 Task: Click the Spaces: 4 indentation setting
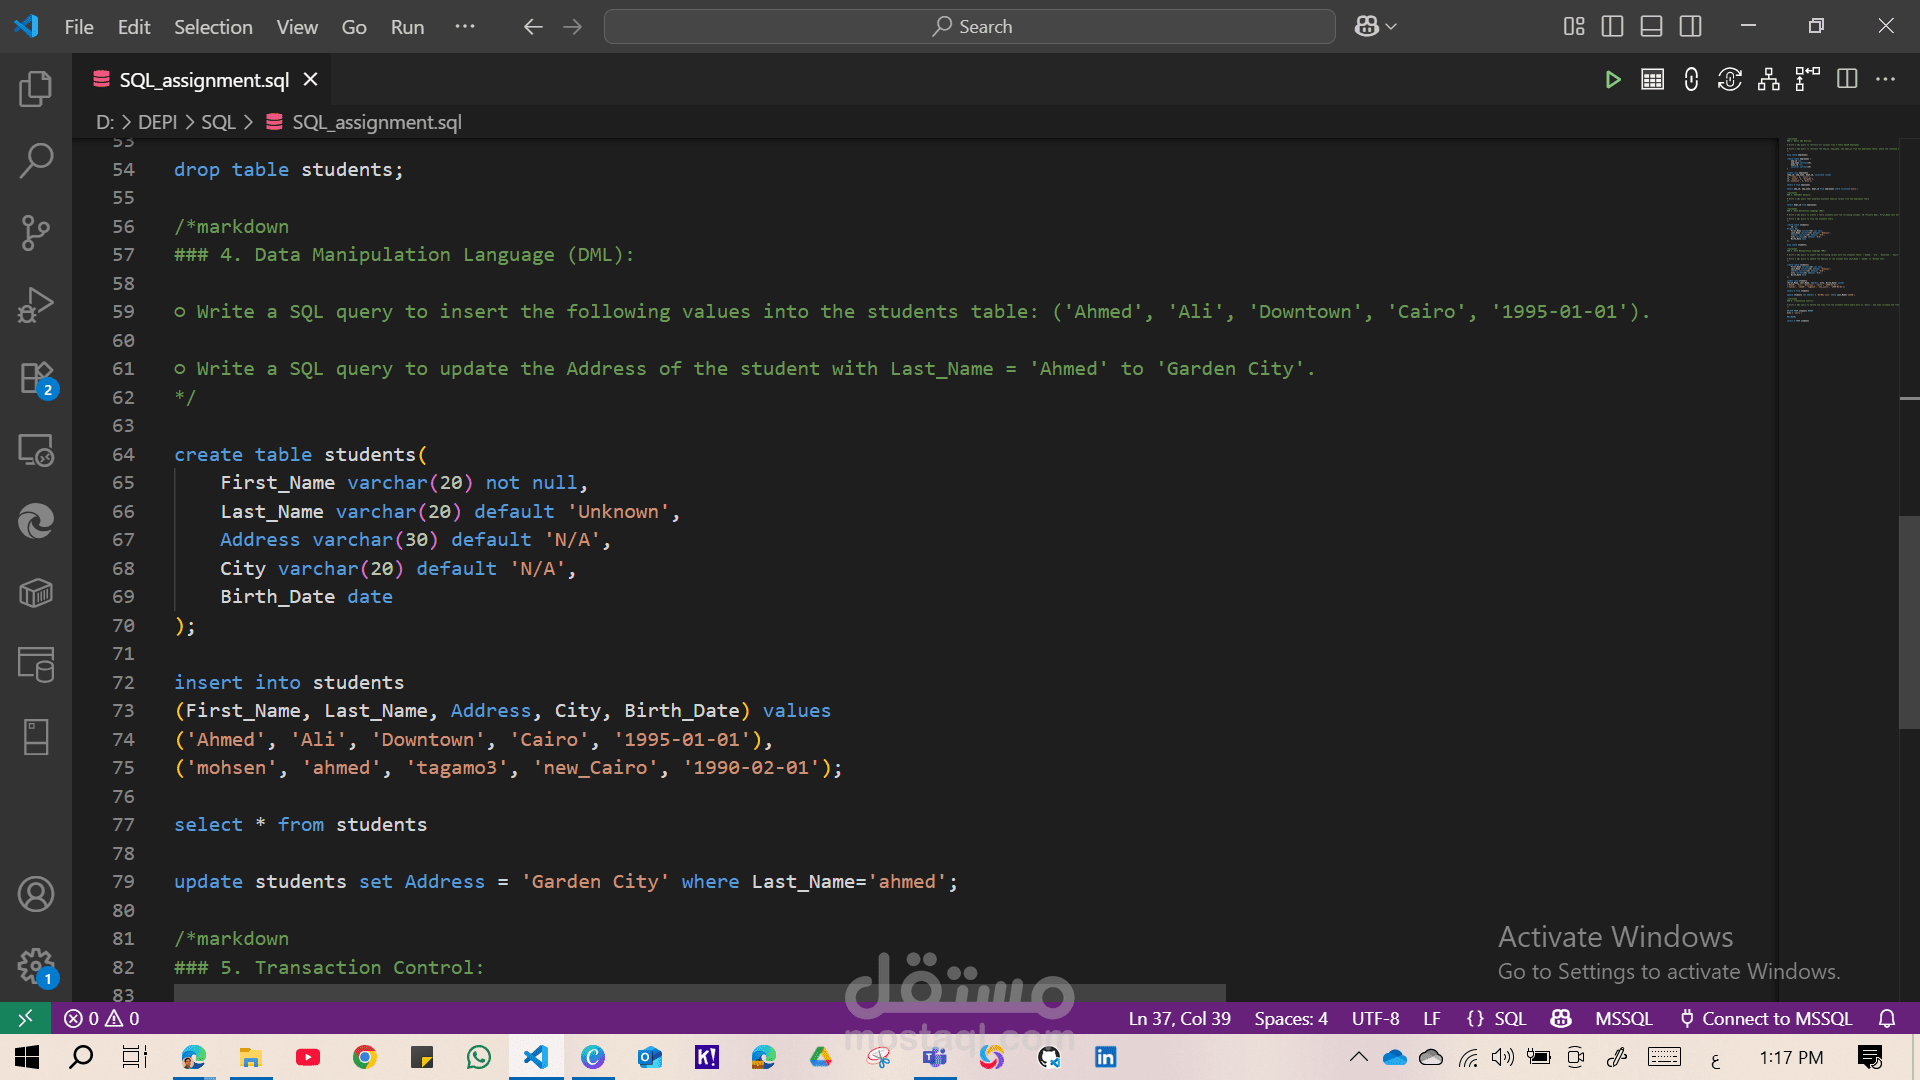pyautogui.click(x=1290, y=1018)
